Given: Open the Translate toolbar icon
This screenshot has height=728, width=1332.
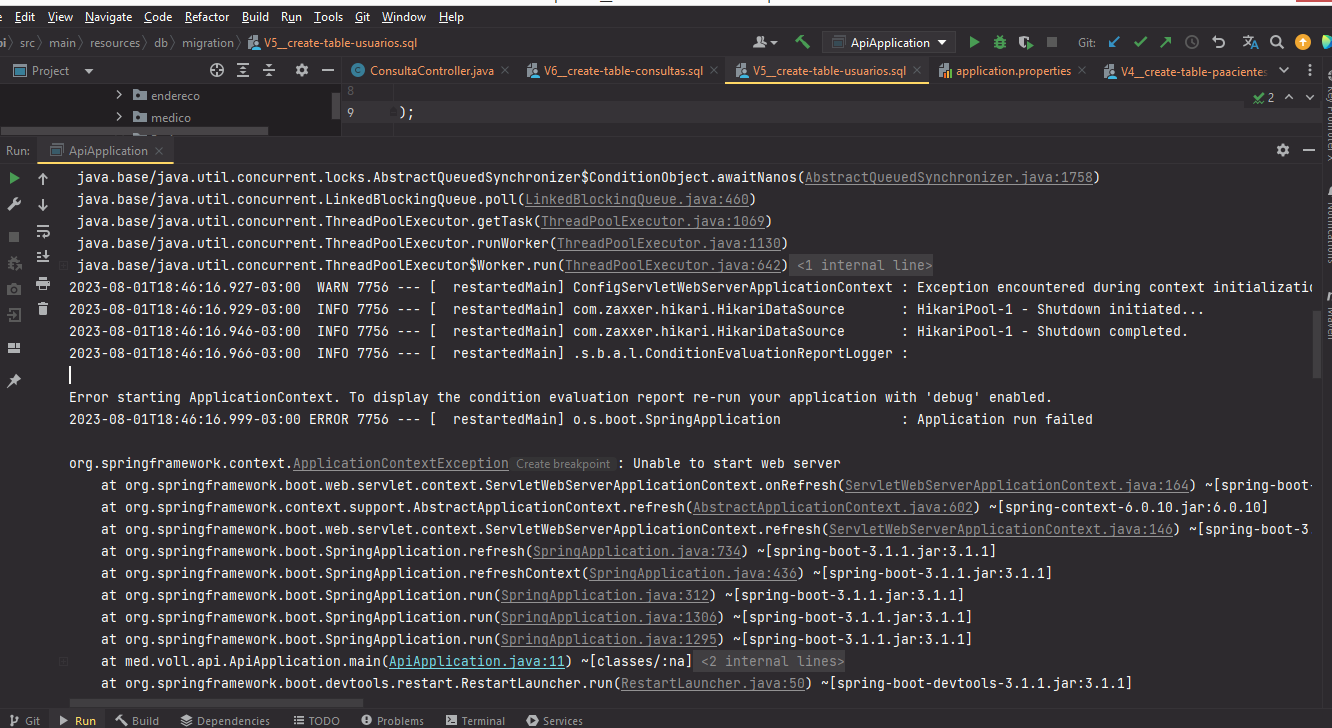Looking at the screenshot, I should coord(1250,43).
